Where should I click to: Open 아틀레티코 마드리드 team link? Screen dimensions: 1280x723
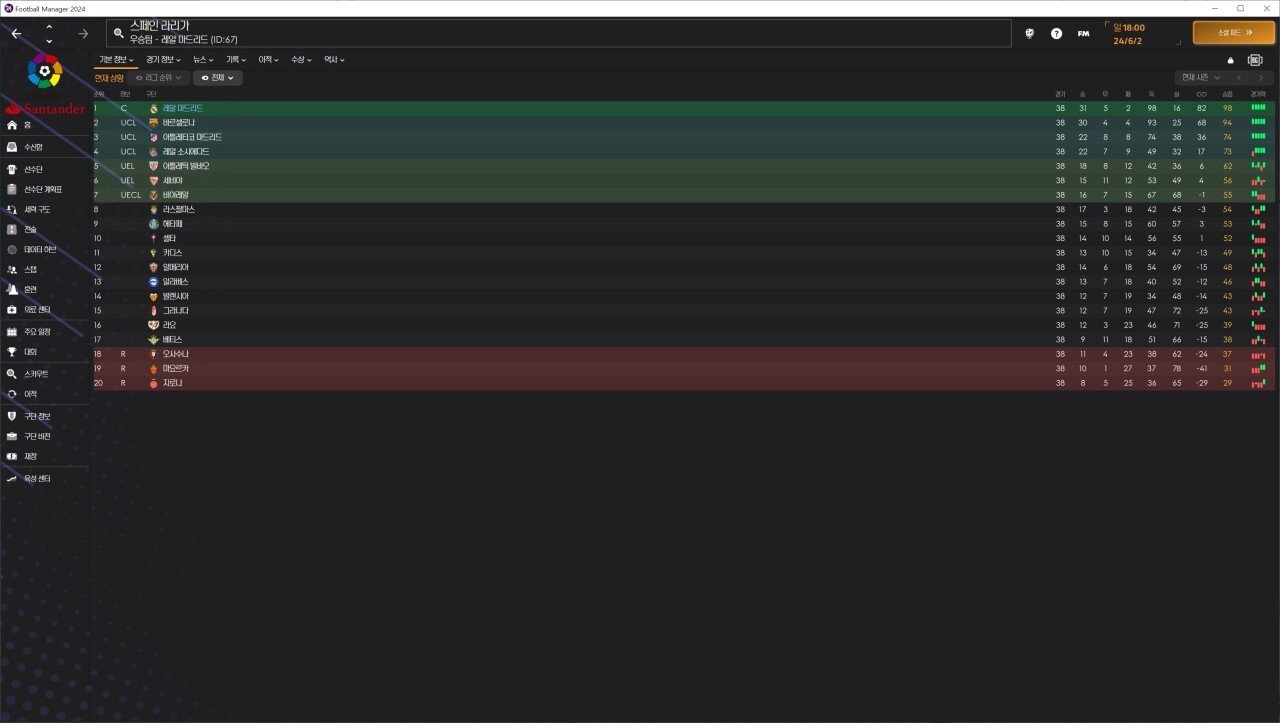click(x=192, y=137)
